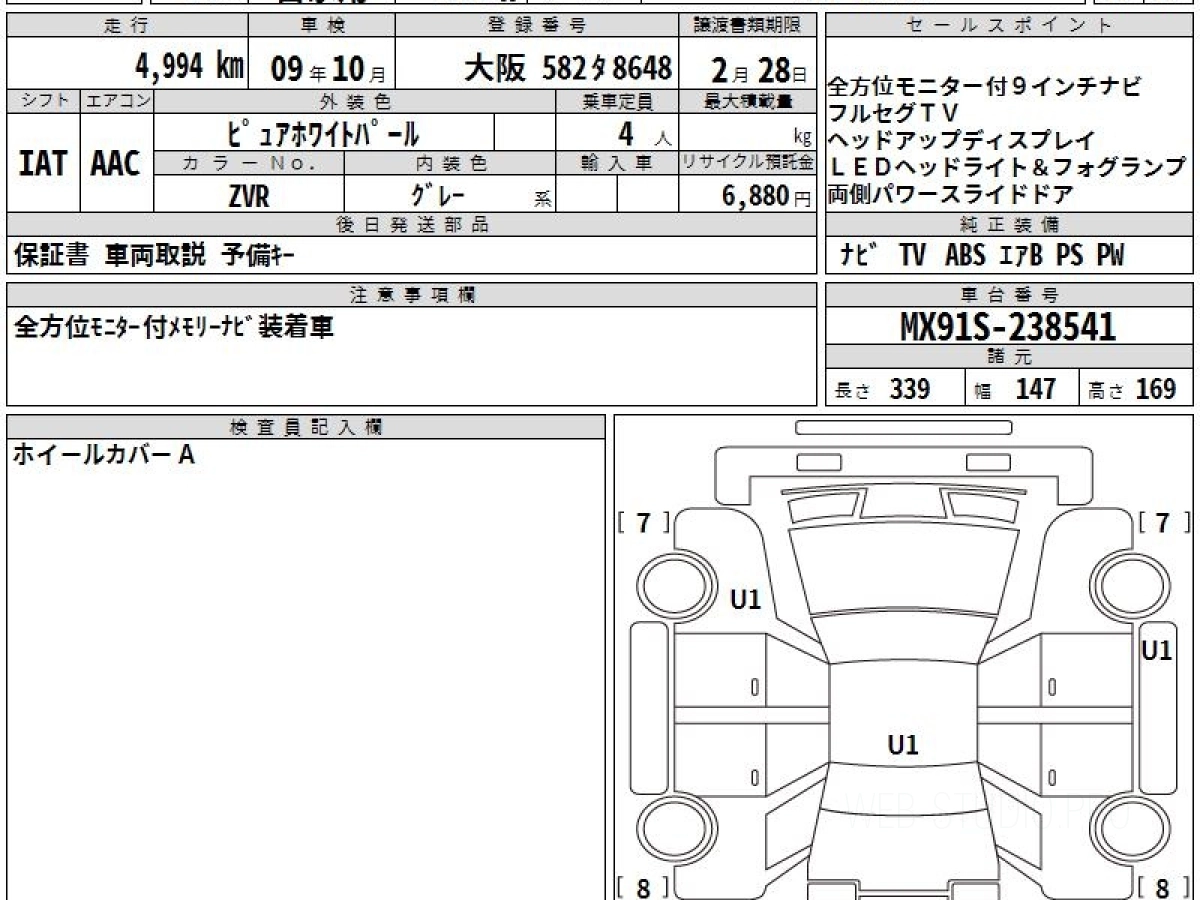Click the chassis number MX91S-238541
The height and width of the screenshot is (900, 1200).
(1008, 326)
